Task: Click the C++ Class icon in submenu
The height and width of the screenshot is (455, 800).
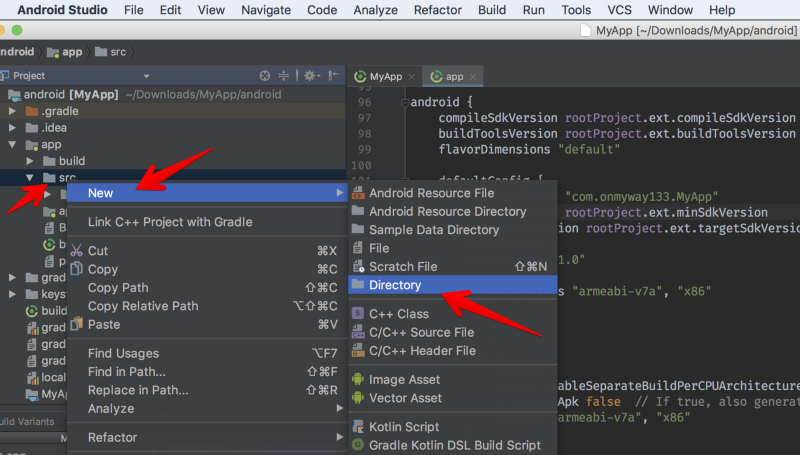Action: click(x=358, y=314)
